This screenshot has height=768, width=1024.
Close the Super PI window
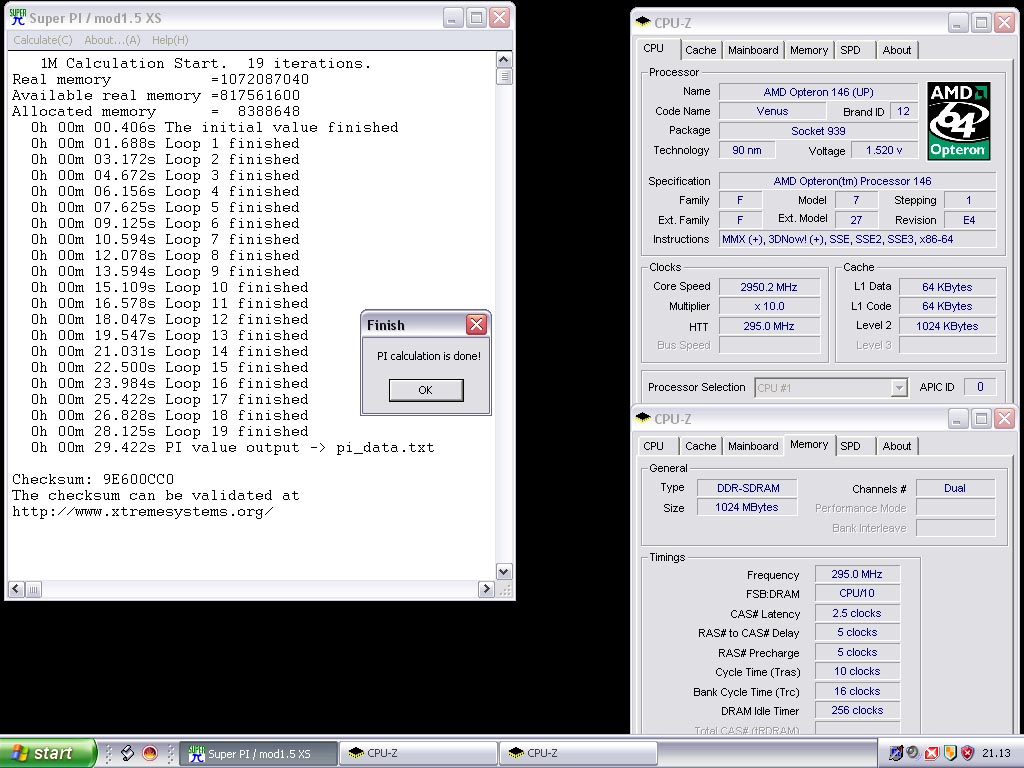[x=500, y=18]
